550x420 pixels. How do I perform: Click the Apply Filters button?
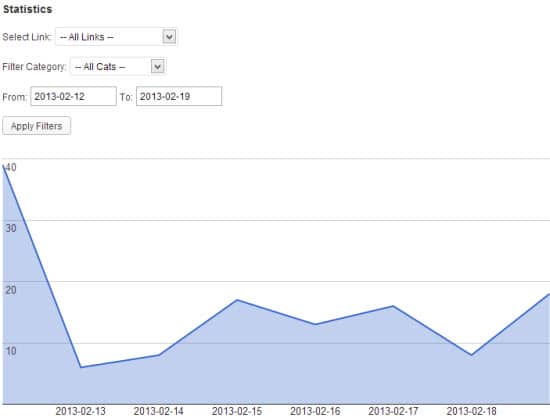[36, 126]
